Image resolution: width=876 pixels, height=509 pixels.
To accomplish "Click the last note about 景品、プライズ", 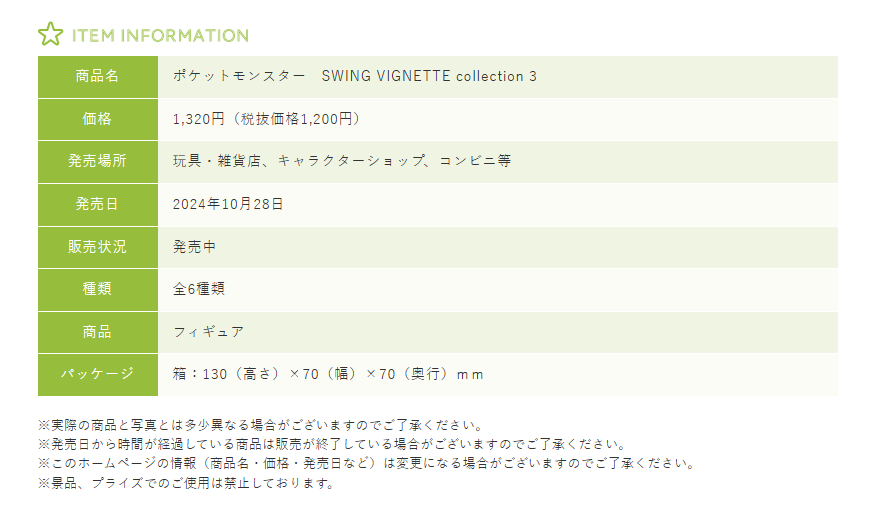I will click(x=185, y=483).
